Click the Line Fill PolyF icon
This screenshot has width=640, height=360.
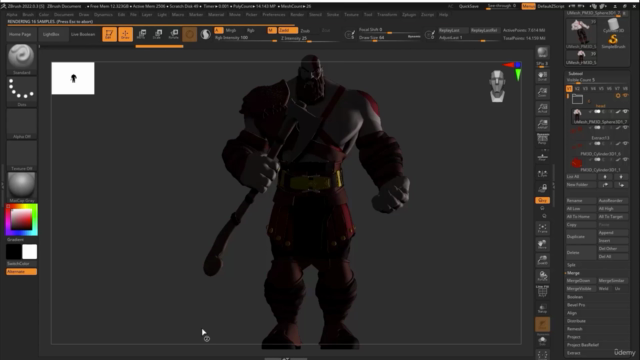(542, 291)
